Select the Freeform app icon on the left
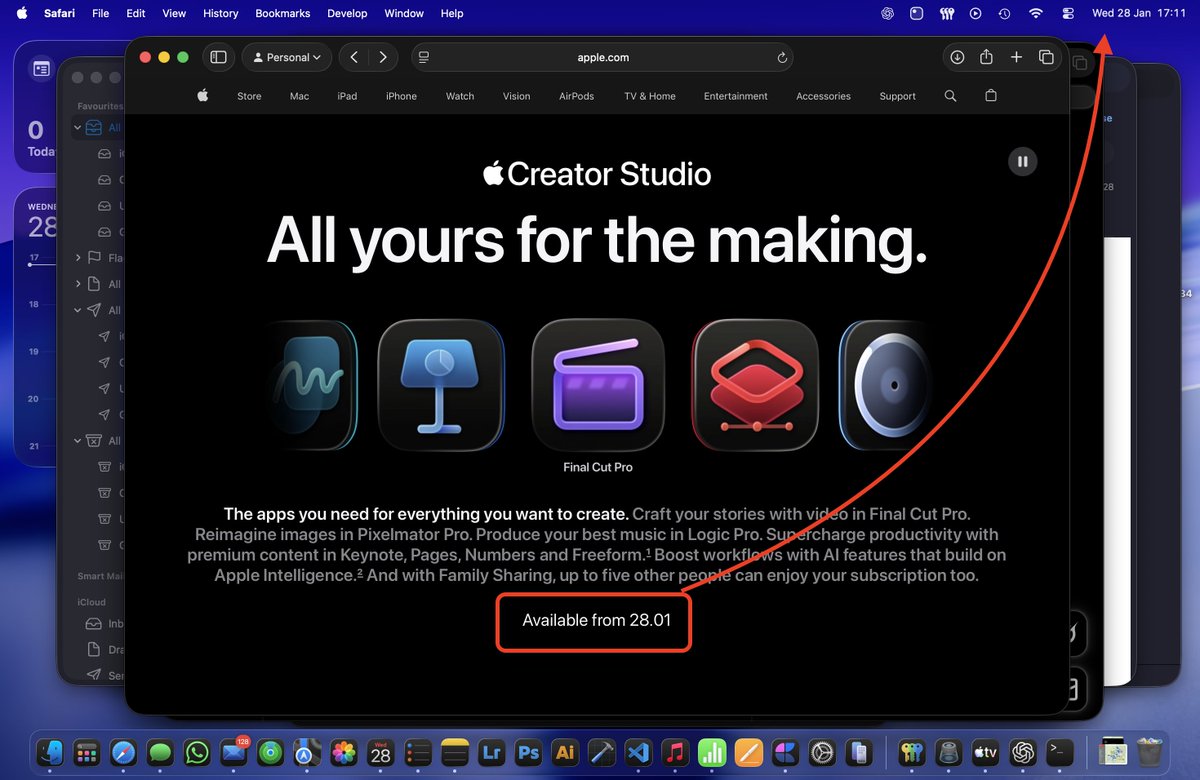The height and width of the screenshot is (780, 1200). pos(313,384)
